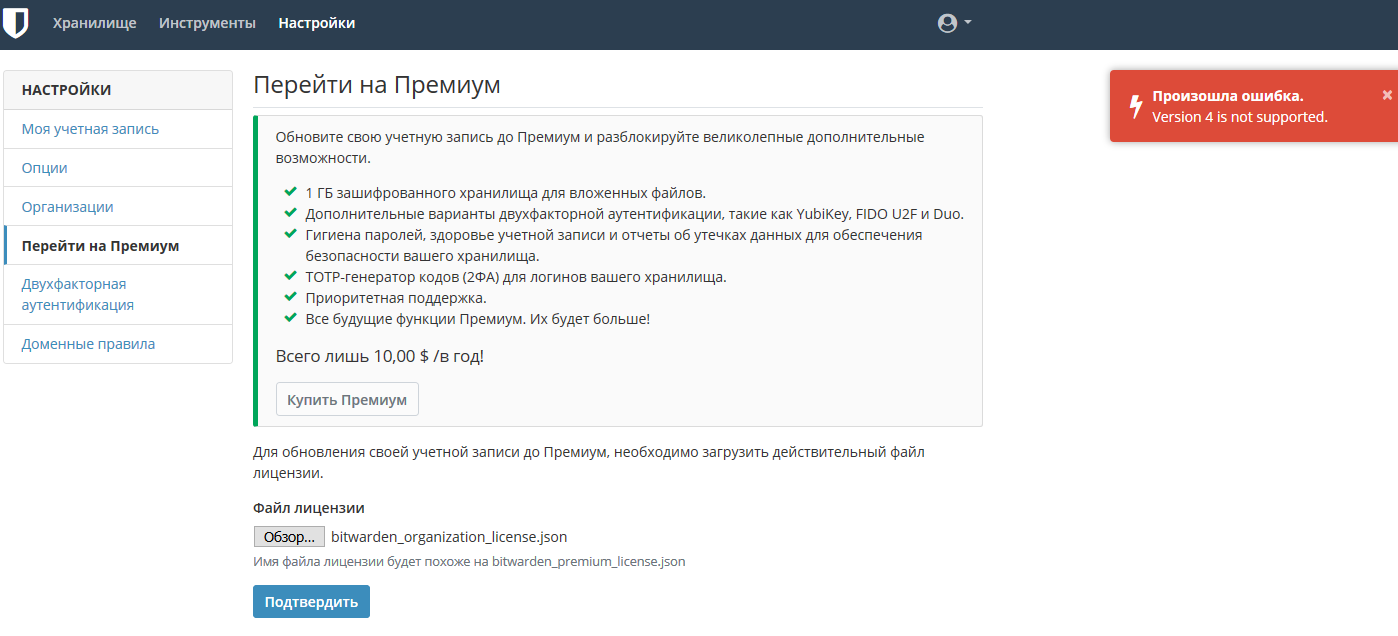Click the Приоритетная поддержка feature text
Viewport: 1398px width, 636px height.
coord(396,298)
